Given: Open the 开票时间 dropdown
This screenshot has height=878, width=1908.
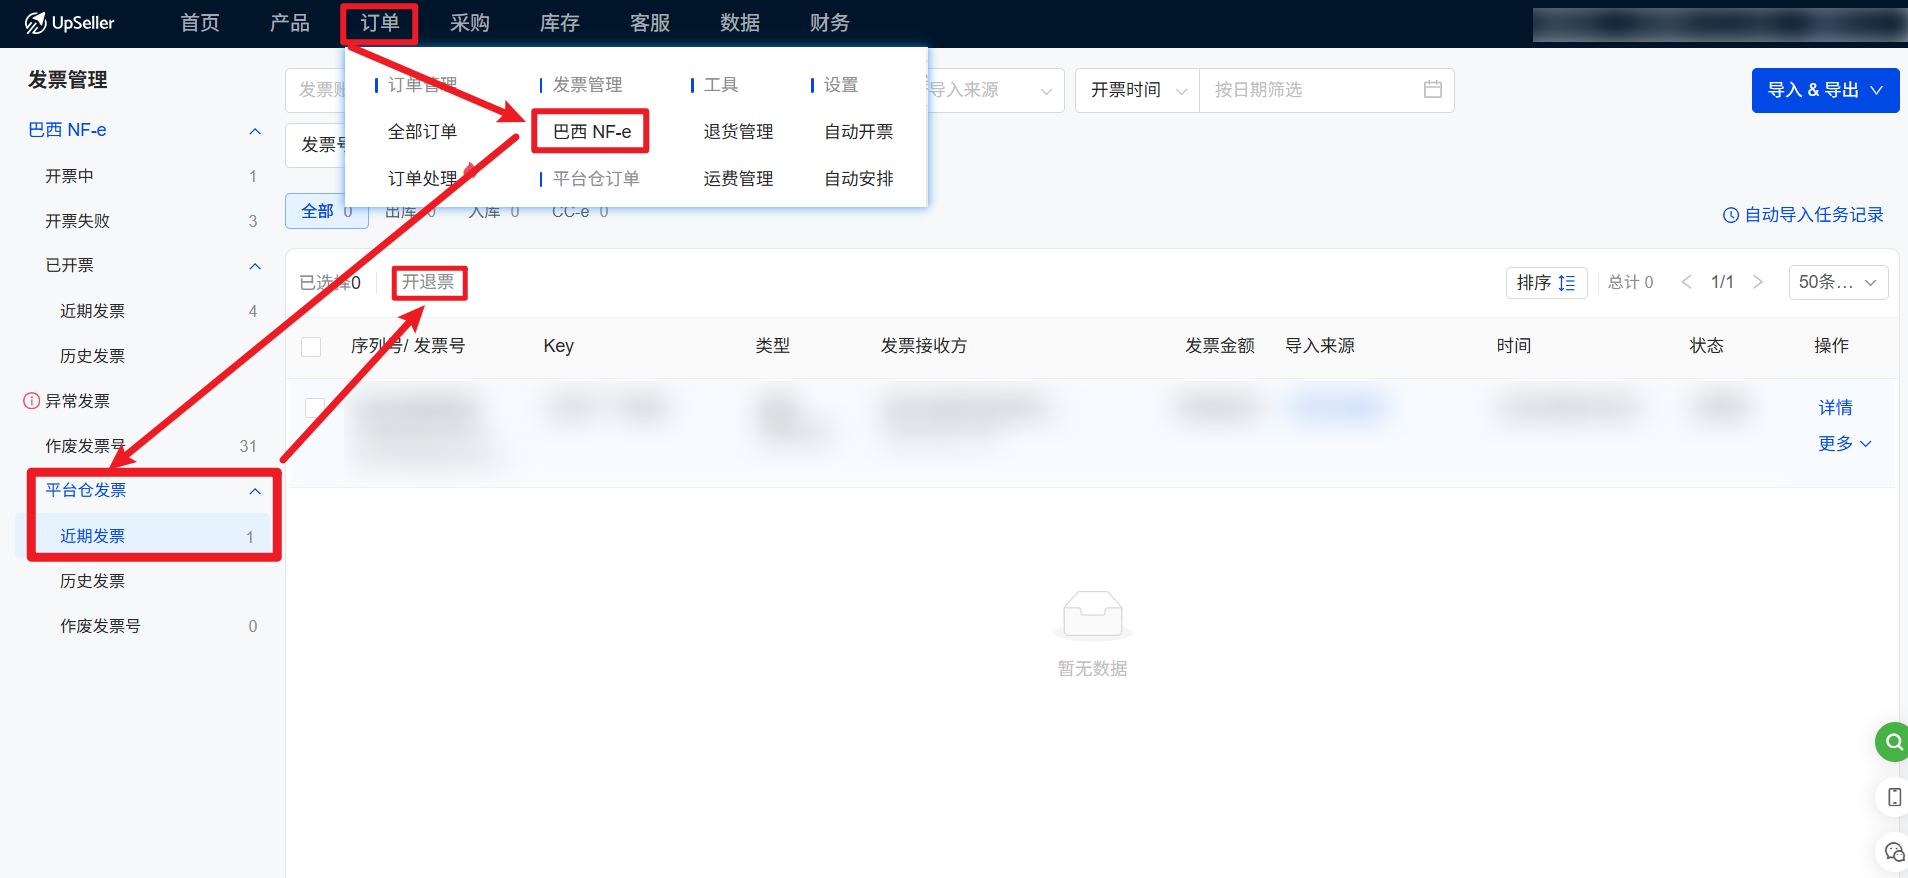Looking at the screenshot, I should click(x=1137, y=90).
